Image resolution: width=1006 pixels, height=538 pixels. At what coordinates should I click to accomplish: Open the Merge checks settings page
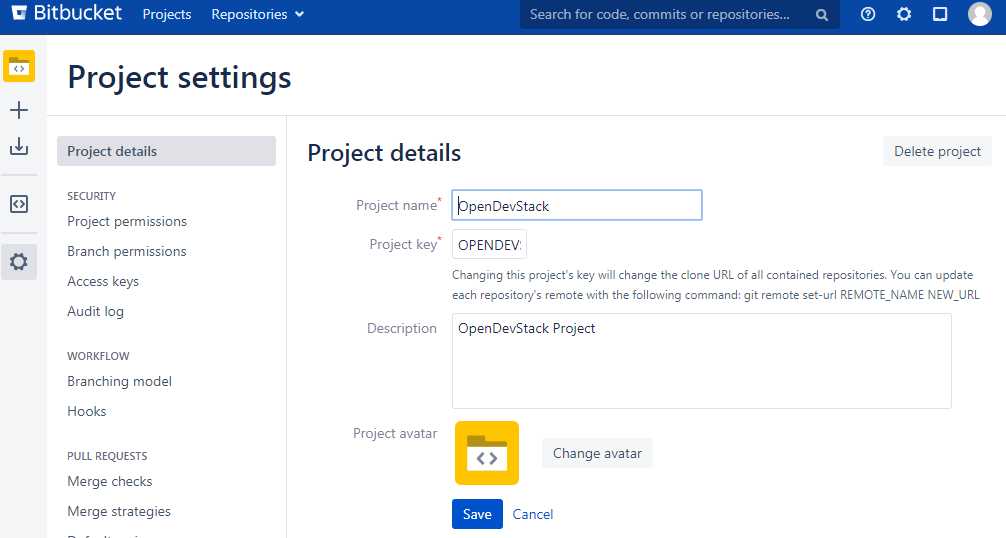[110, 481]
